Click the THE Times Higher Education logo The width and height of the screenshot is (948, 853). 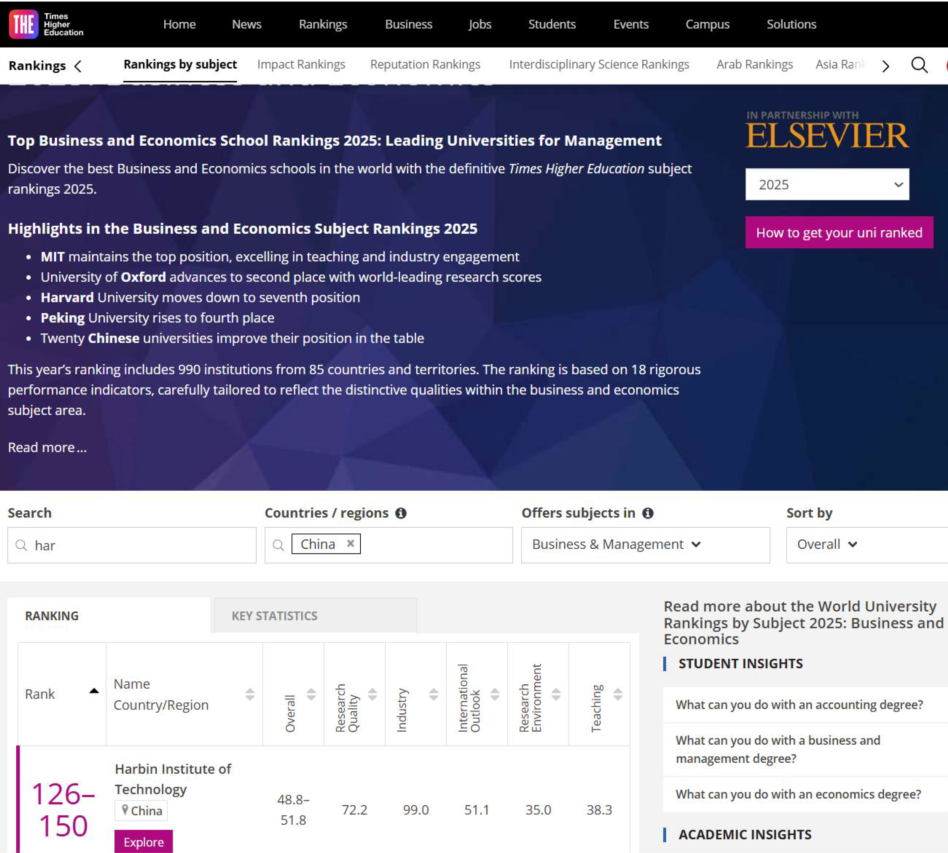(46, 24)
